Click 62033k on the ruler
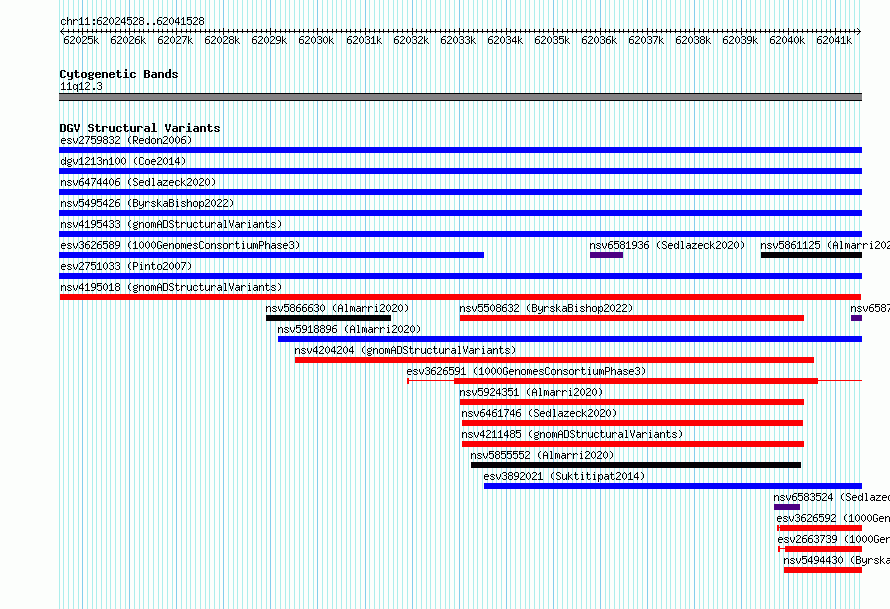 (458, 40)
